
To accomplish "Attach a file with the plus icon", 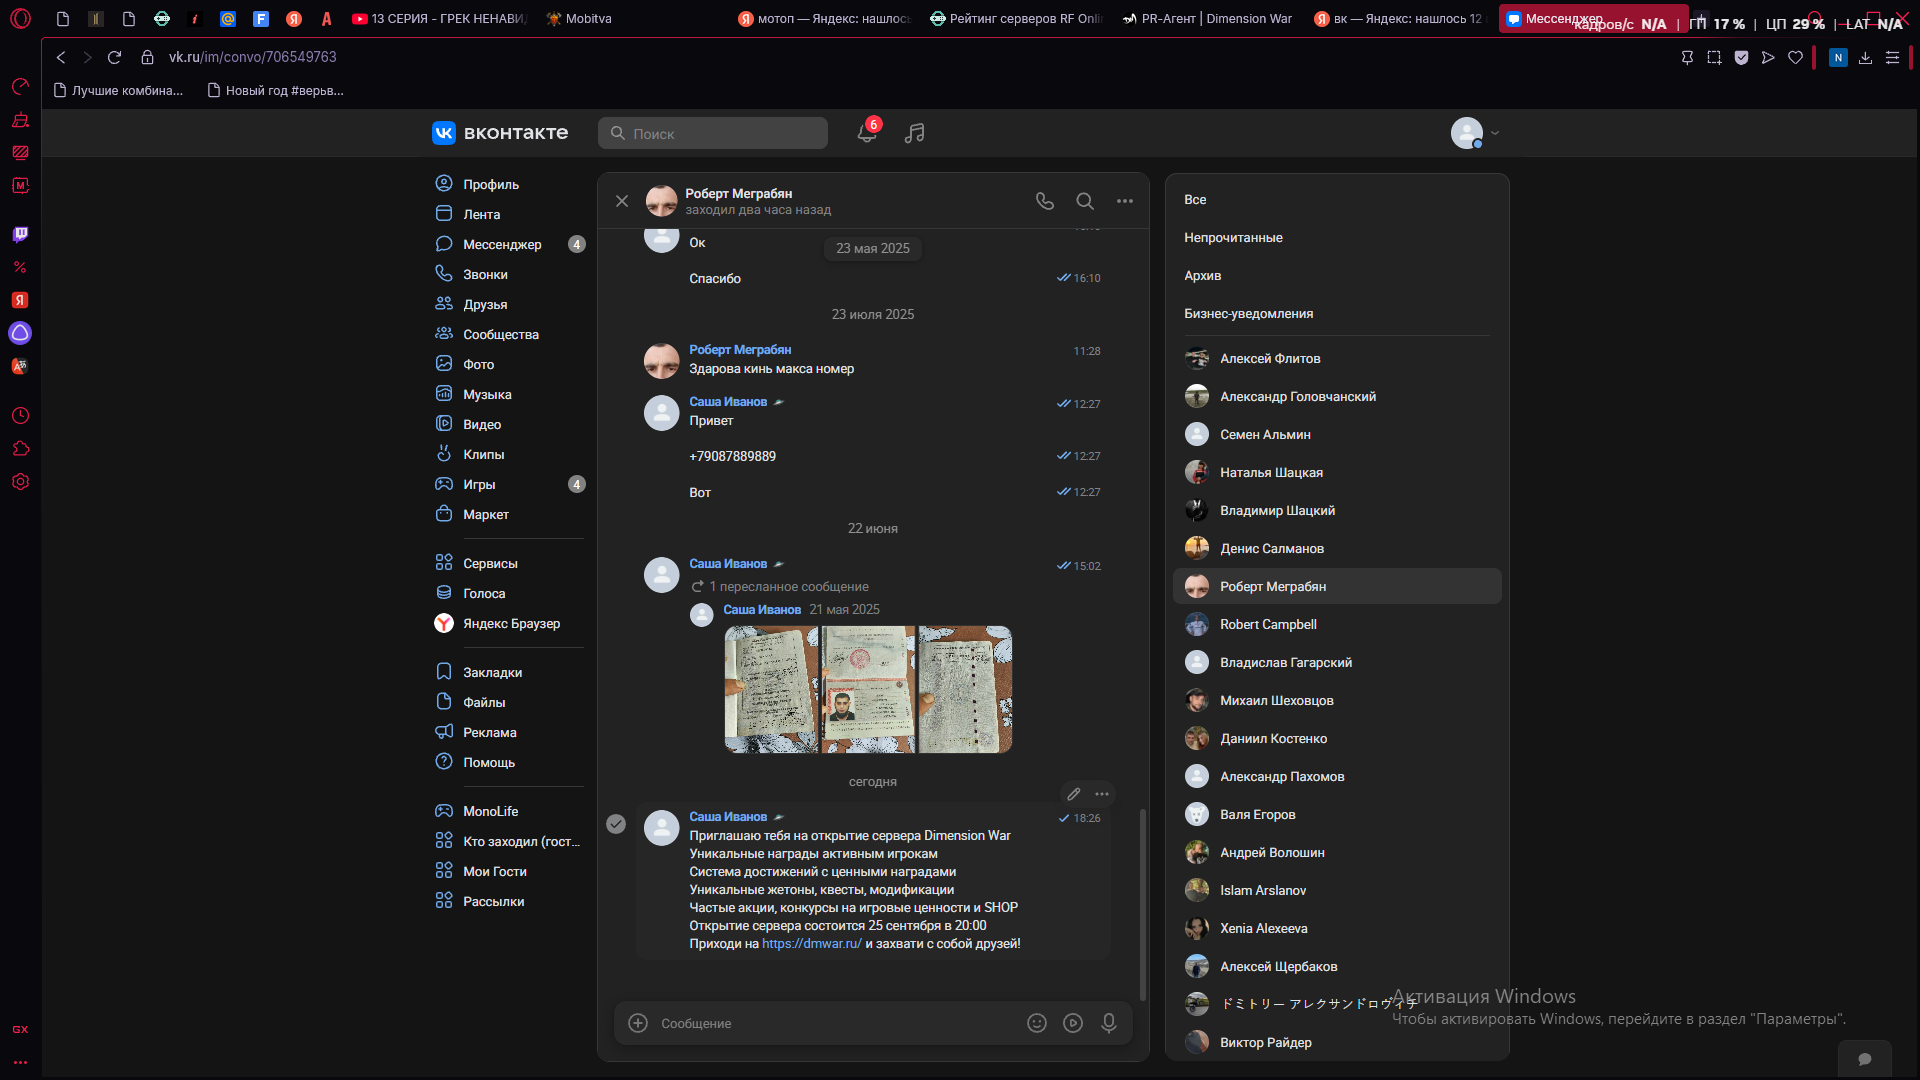I will coord(638,1023).
